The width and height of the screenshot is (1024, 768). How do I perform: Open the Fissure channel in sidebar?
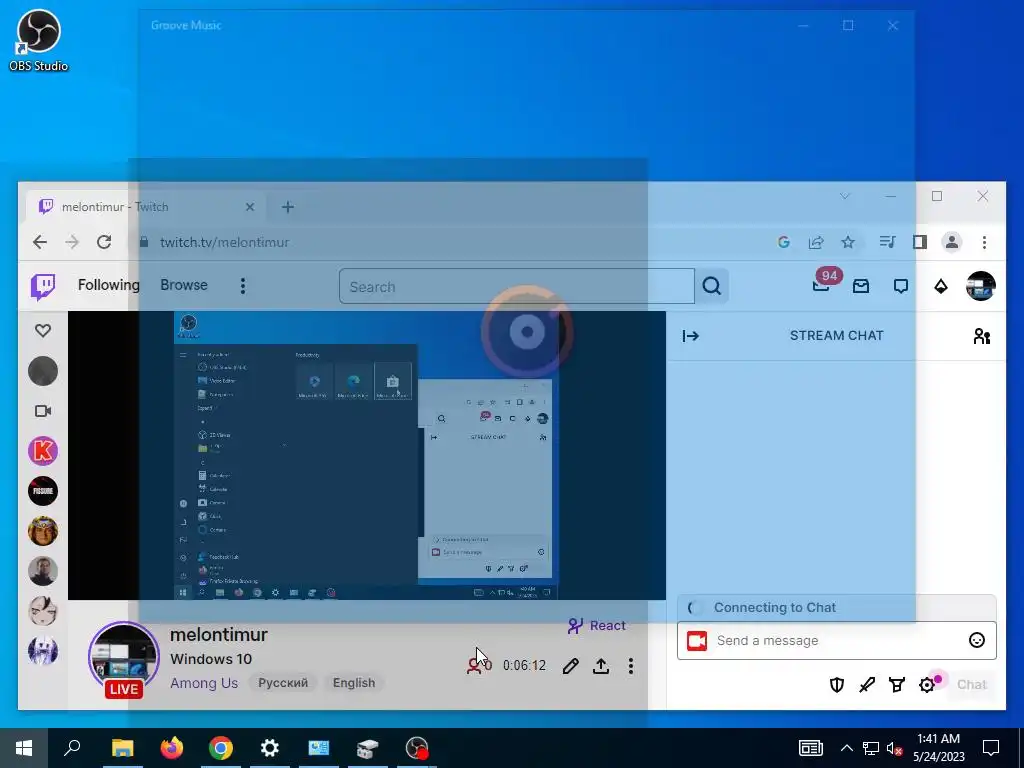(43, 491)
